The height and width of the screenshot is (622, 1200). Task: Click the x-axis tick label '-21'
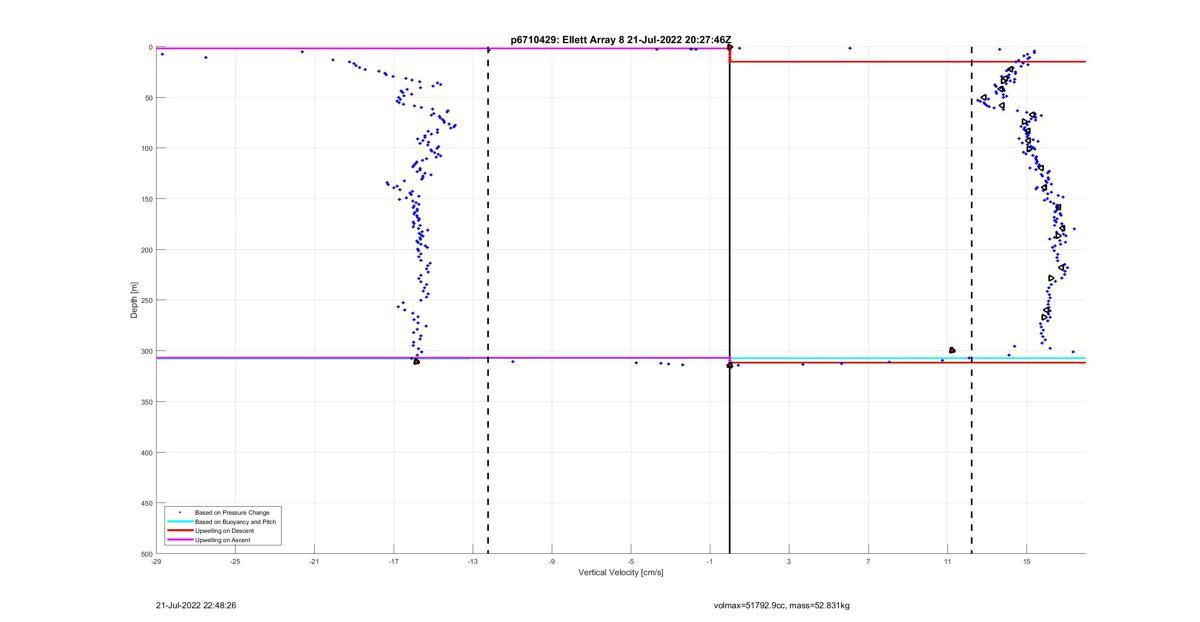tap(314, 562)
